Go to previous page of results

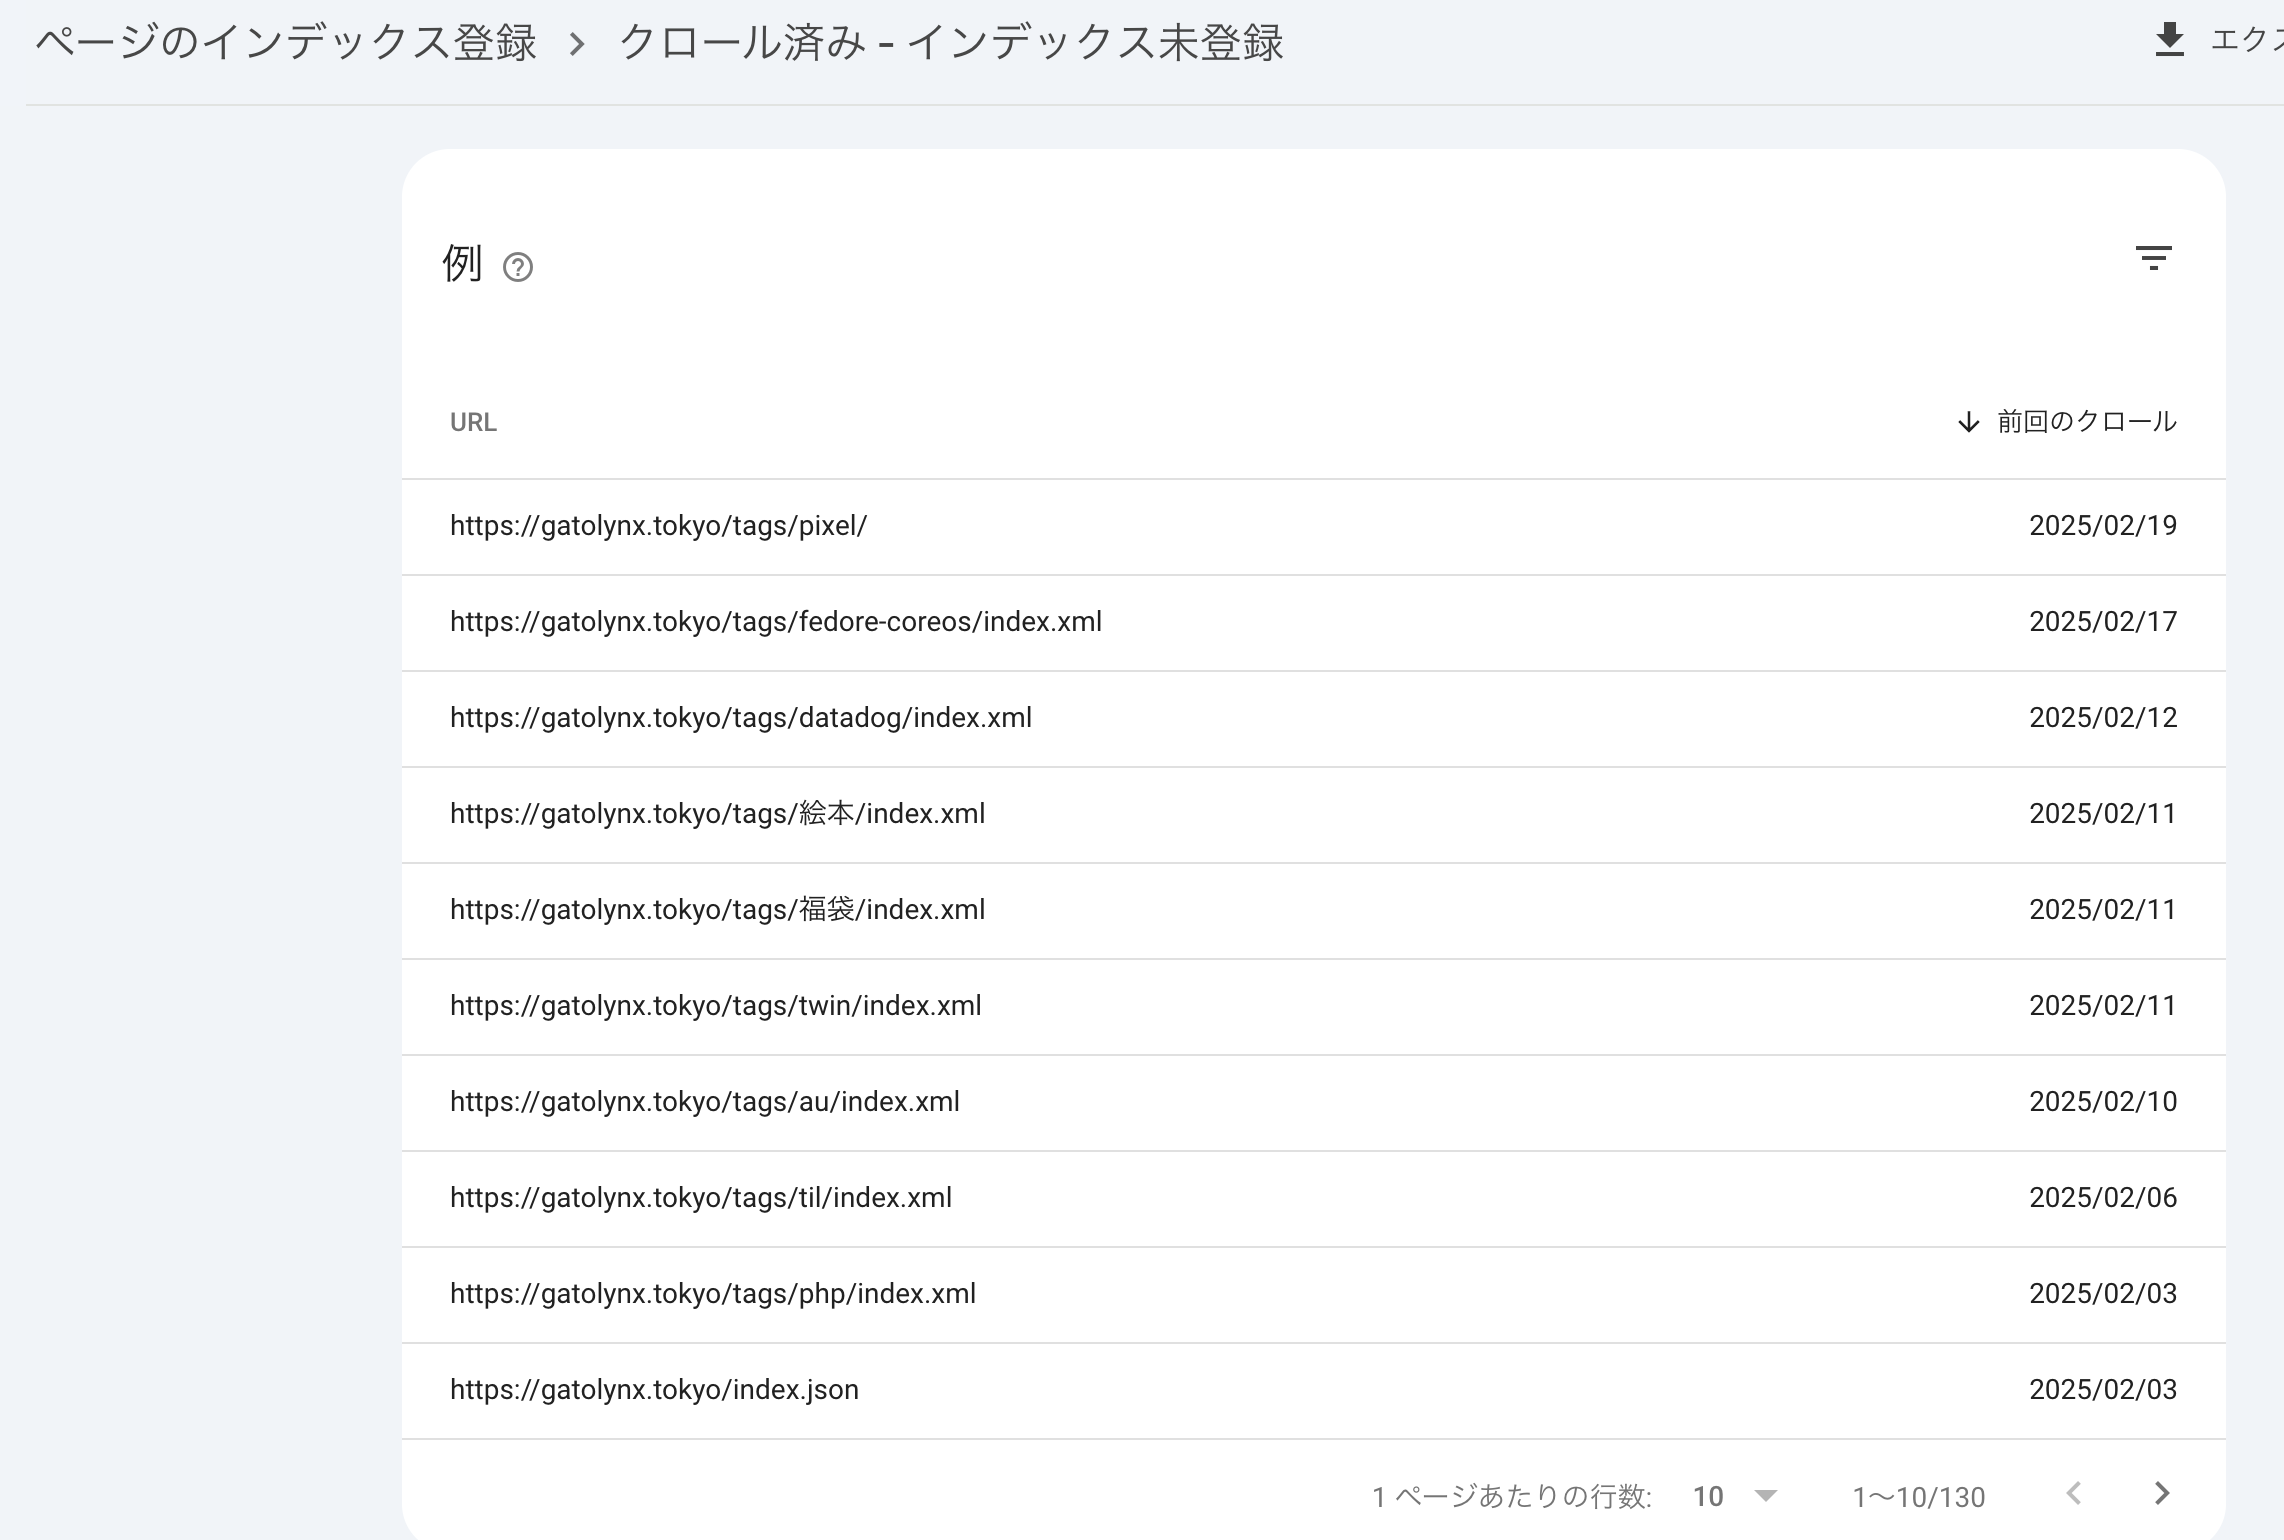pyautogui.click(x=2073, y=1494)
